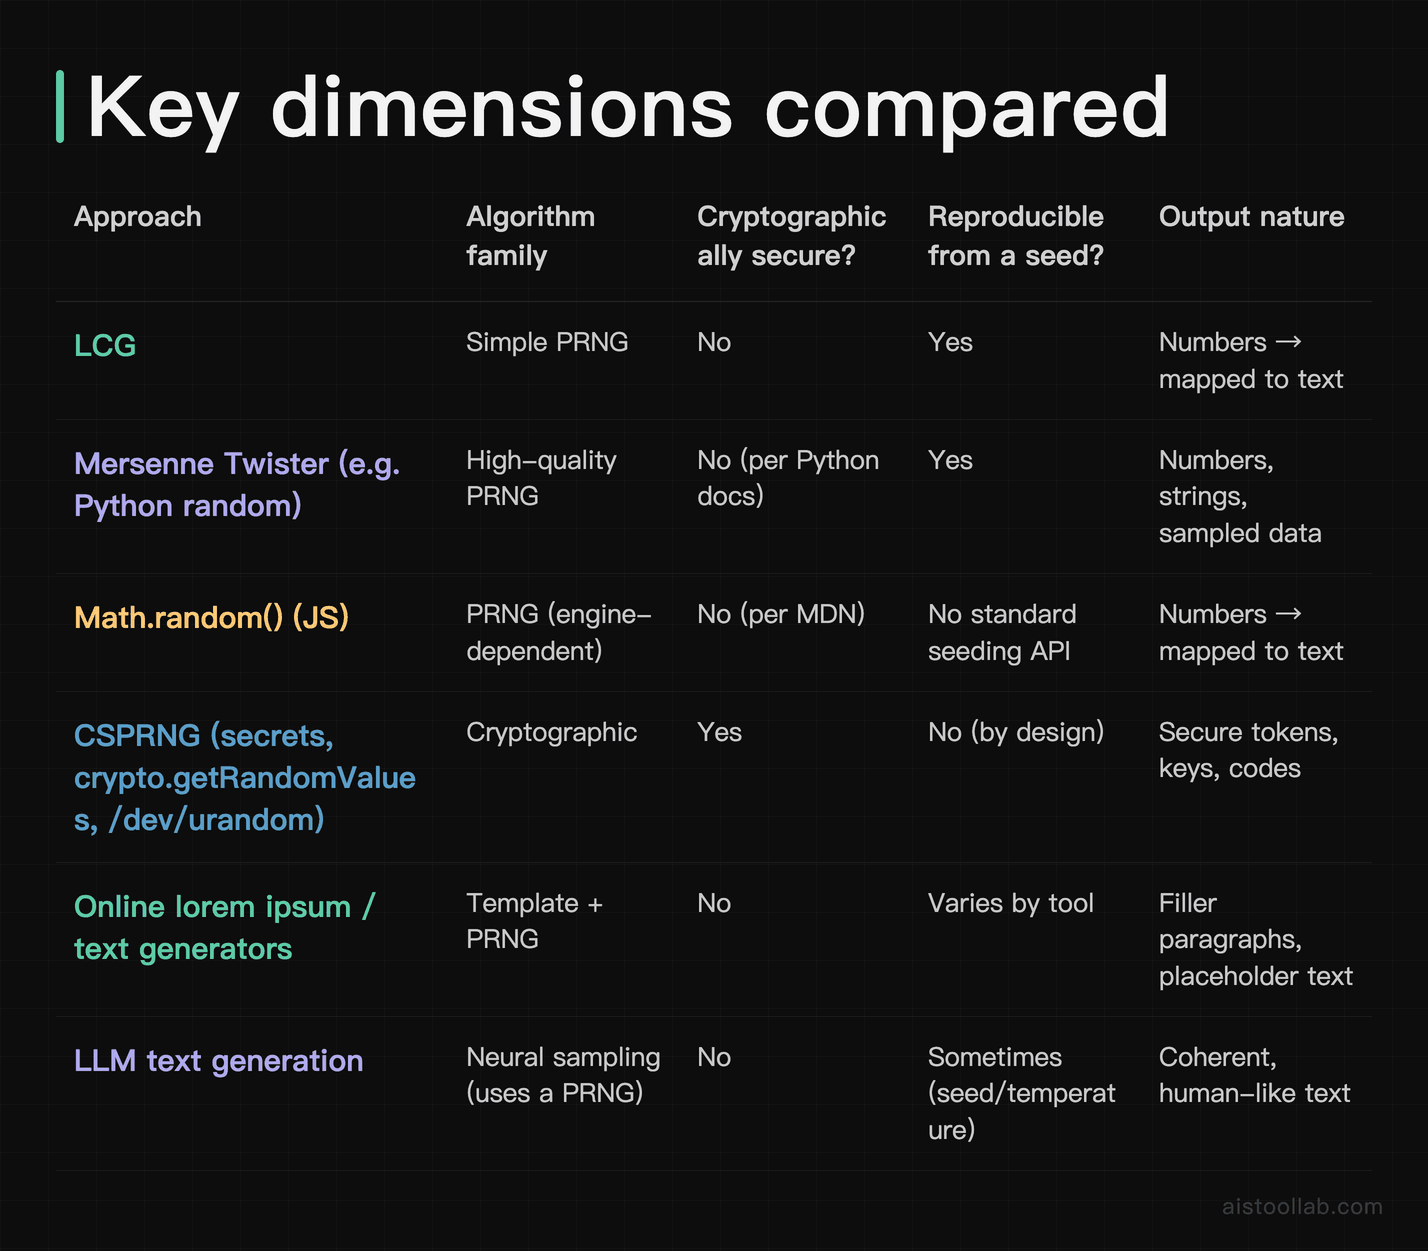This screenshot has width=1428, height=1251.
Task: Click 'Yes' in the Mersenne Twister row
Action: [950, 460]
